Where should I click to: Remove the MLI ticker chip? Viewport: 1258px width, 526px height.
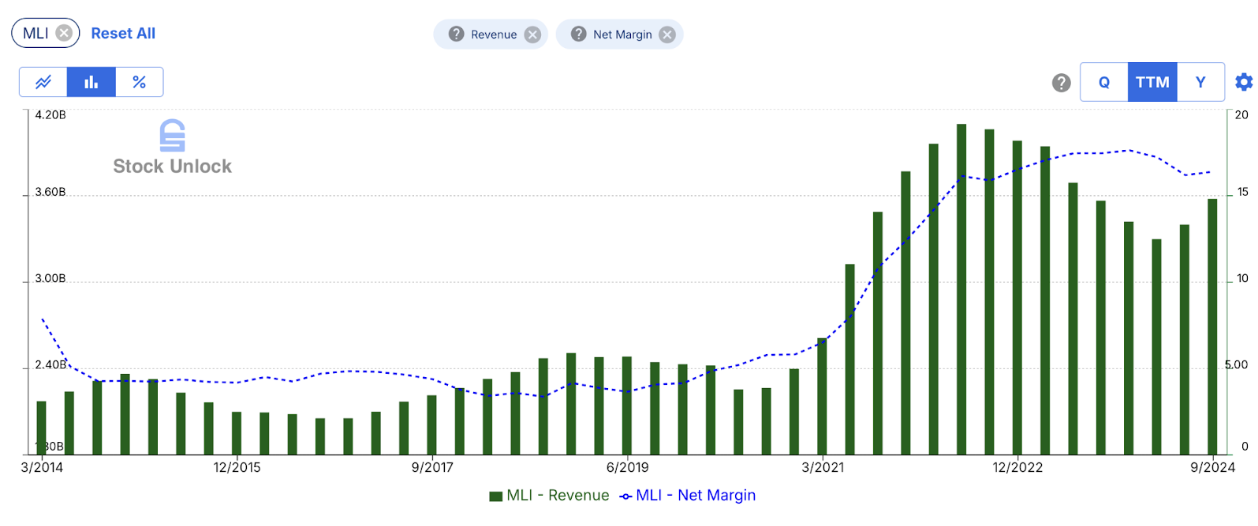point(64,33)
